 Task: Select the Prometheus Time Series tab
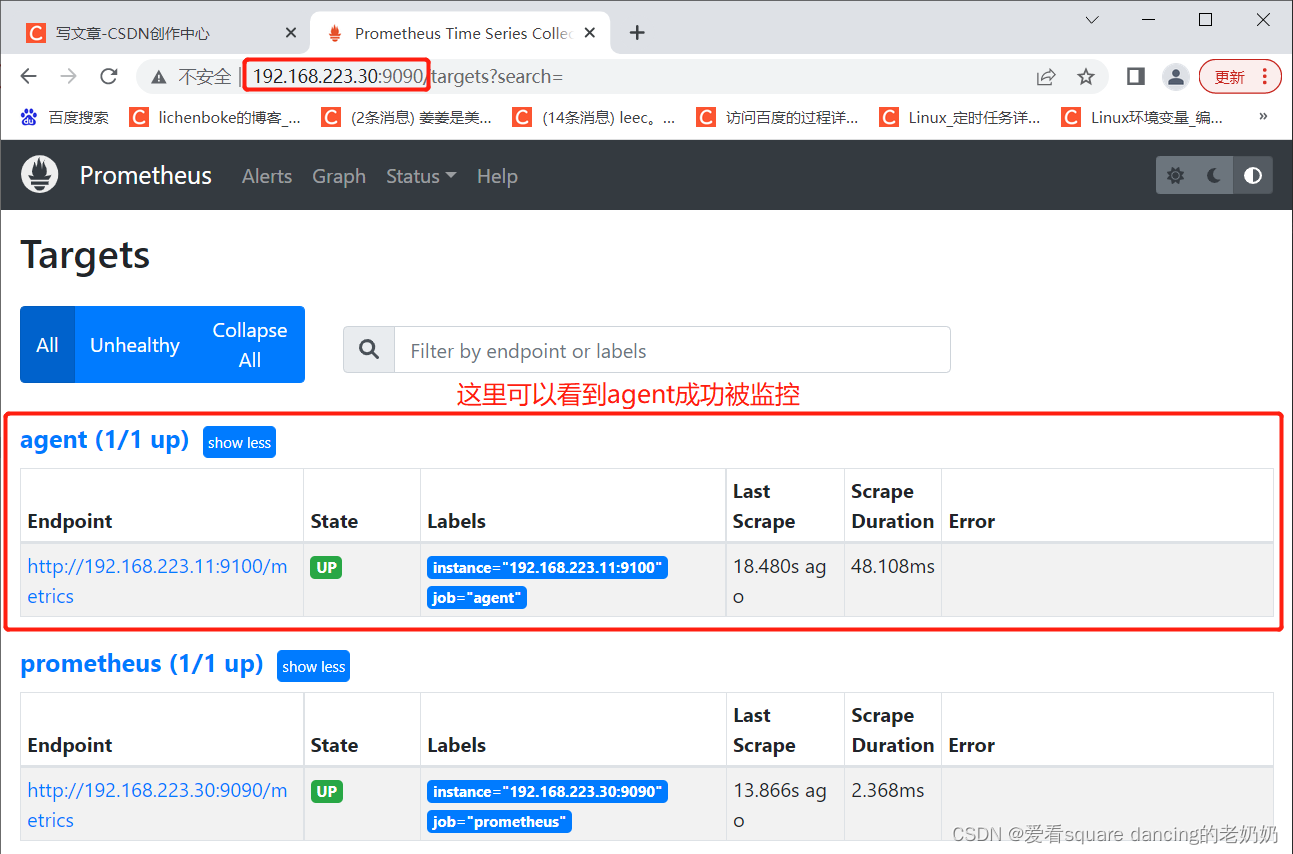(462, 33)
